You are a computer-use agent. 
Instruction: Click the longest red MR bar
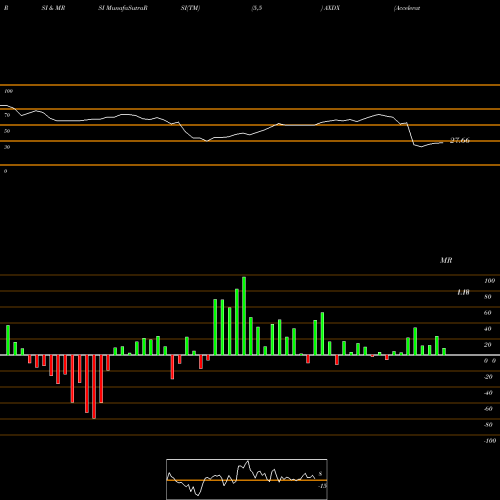pyautogui.click(x=94, y=387)
